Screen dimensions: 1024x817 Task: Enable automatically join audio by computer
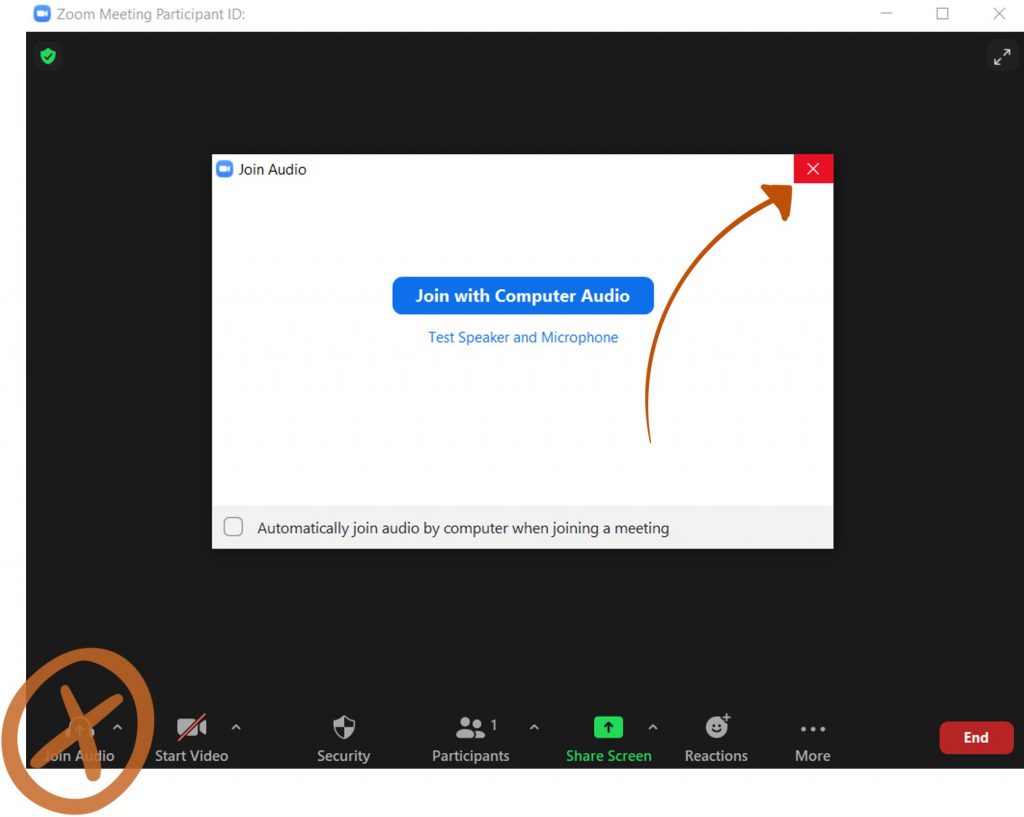(233, 526)
